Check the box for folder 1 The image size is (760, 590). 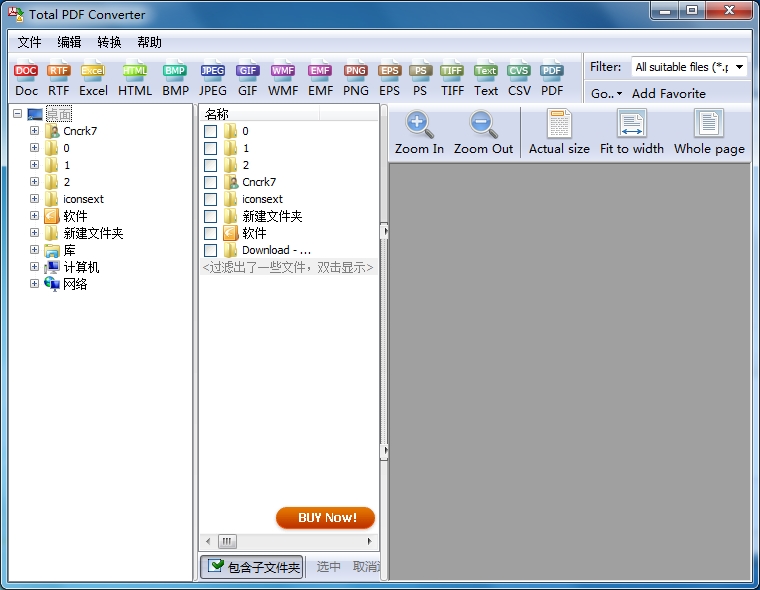point(210,148)
